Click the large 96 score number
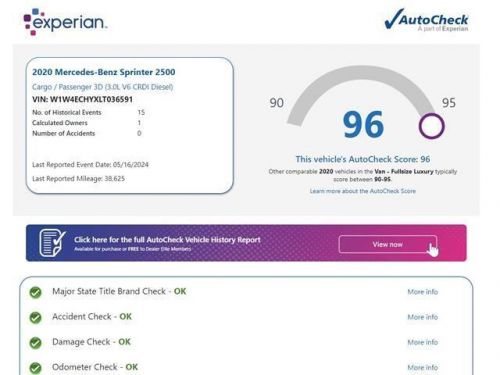 click(x=363, y=125)
